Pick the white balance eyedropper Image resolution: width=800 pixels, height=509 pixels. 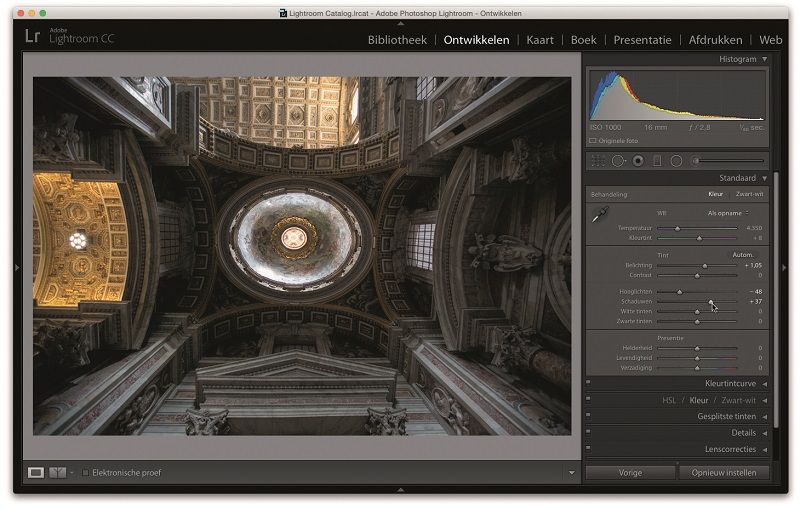(601, 215)
